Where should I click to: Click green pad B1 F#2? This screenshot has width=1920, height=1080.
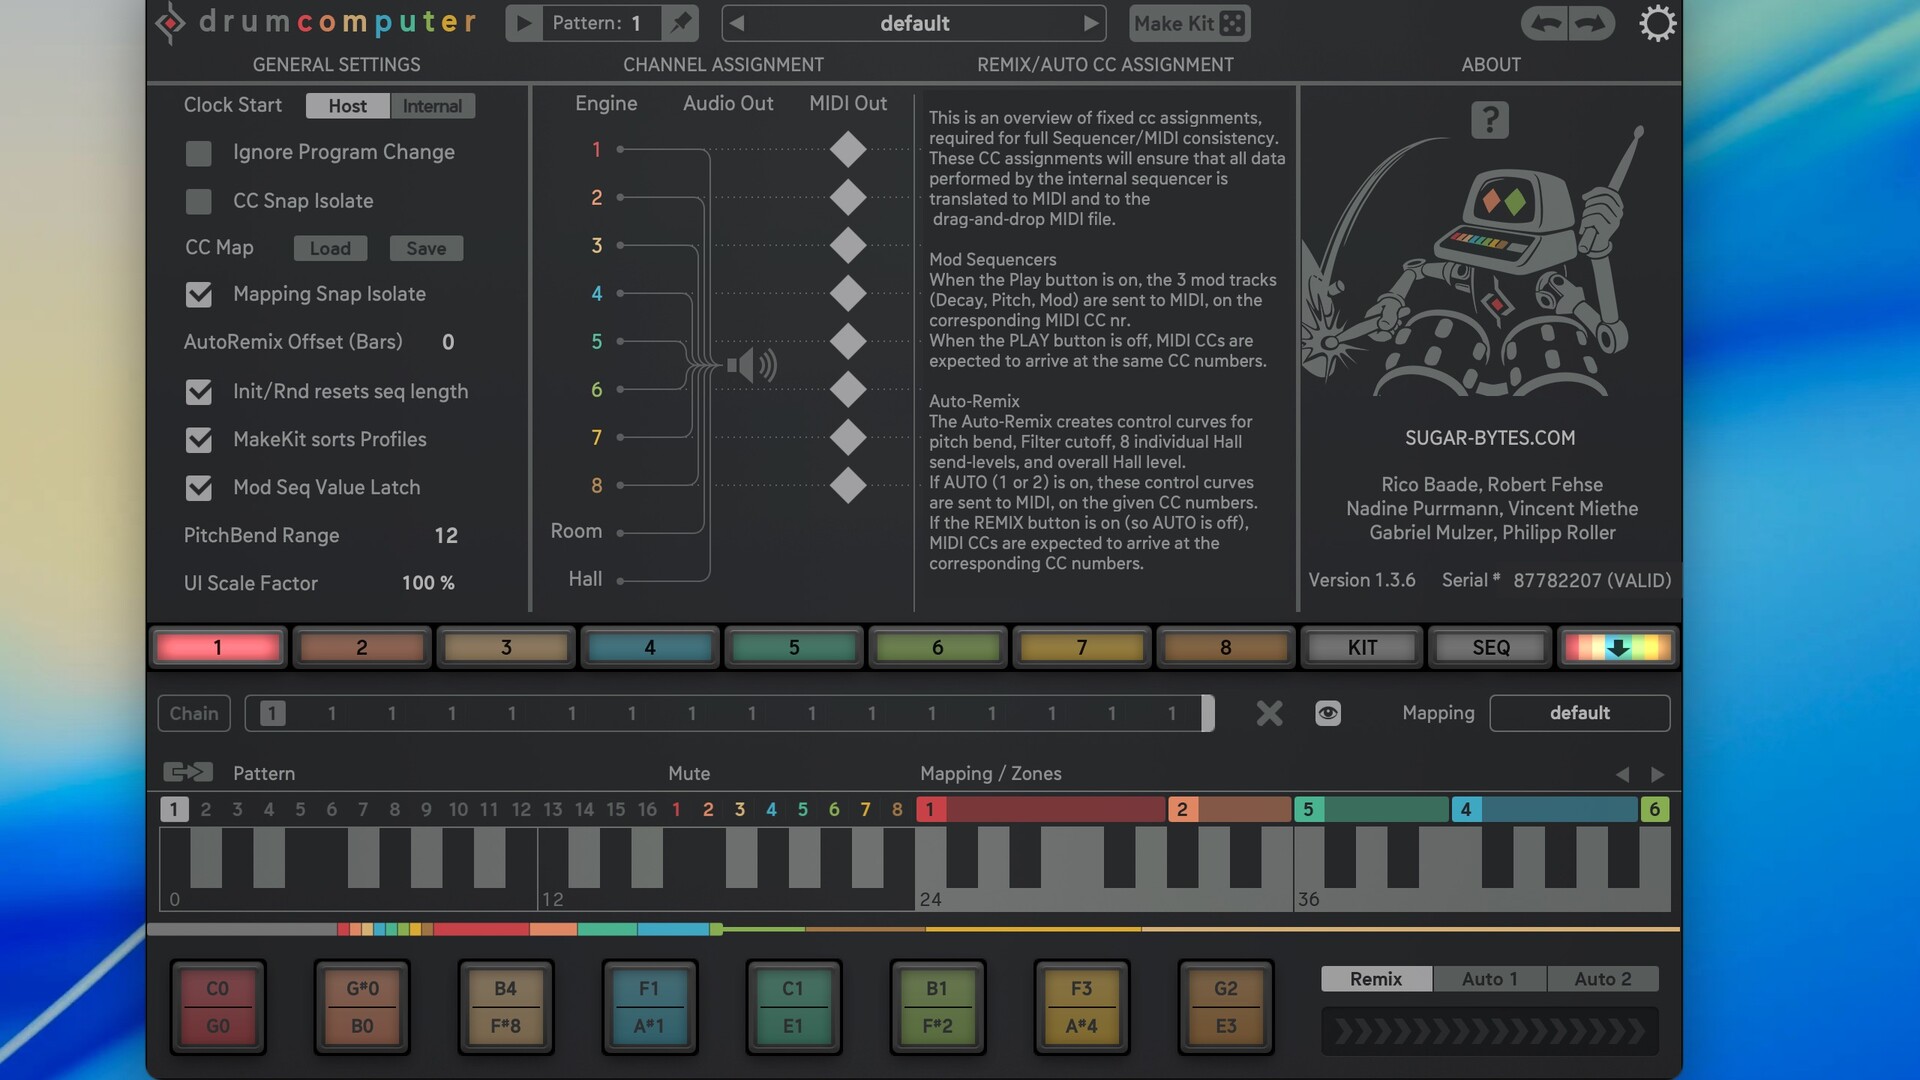[938, 1007]
